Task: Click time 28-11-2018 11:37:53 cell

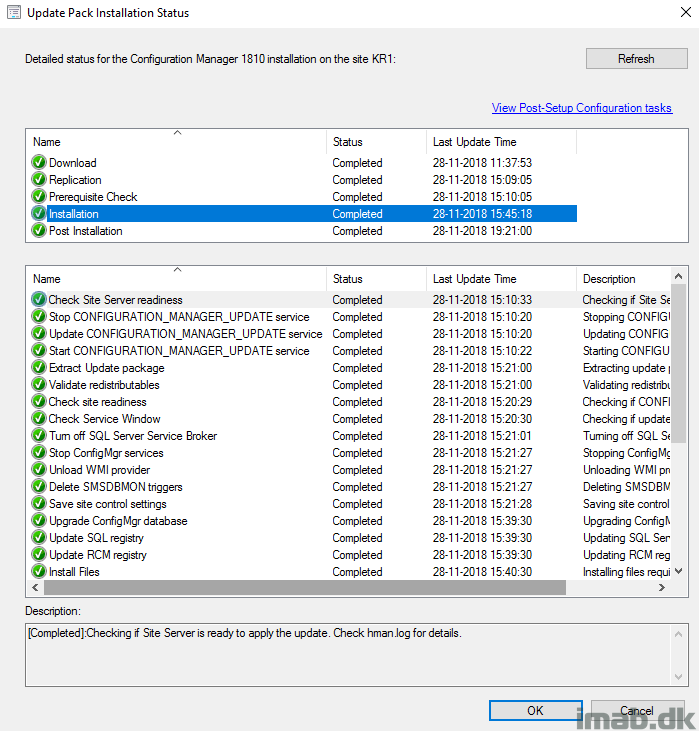Action: coord(482,163)
